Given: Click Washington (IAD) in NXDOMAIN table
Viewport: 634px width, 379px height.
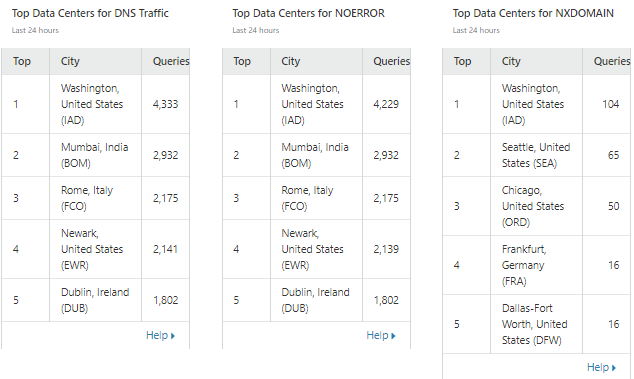Looking at the screenshot, I should coord(533,104).
